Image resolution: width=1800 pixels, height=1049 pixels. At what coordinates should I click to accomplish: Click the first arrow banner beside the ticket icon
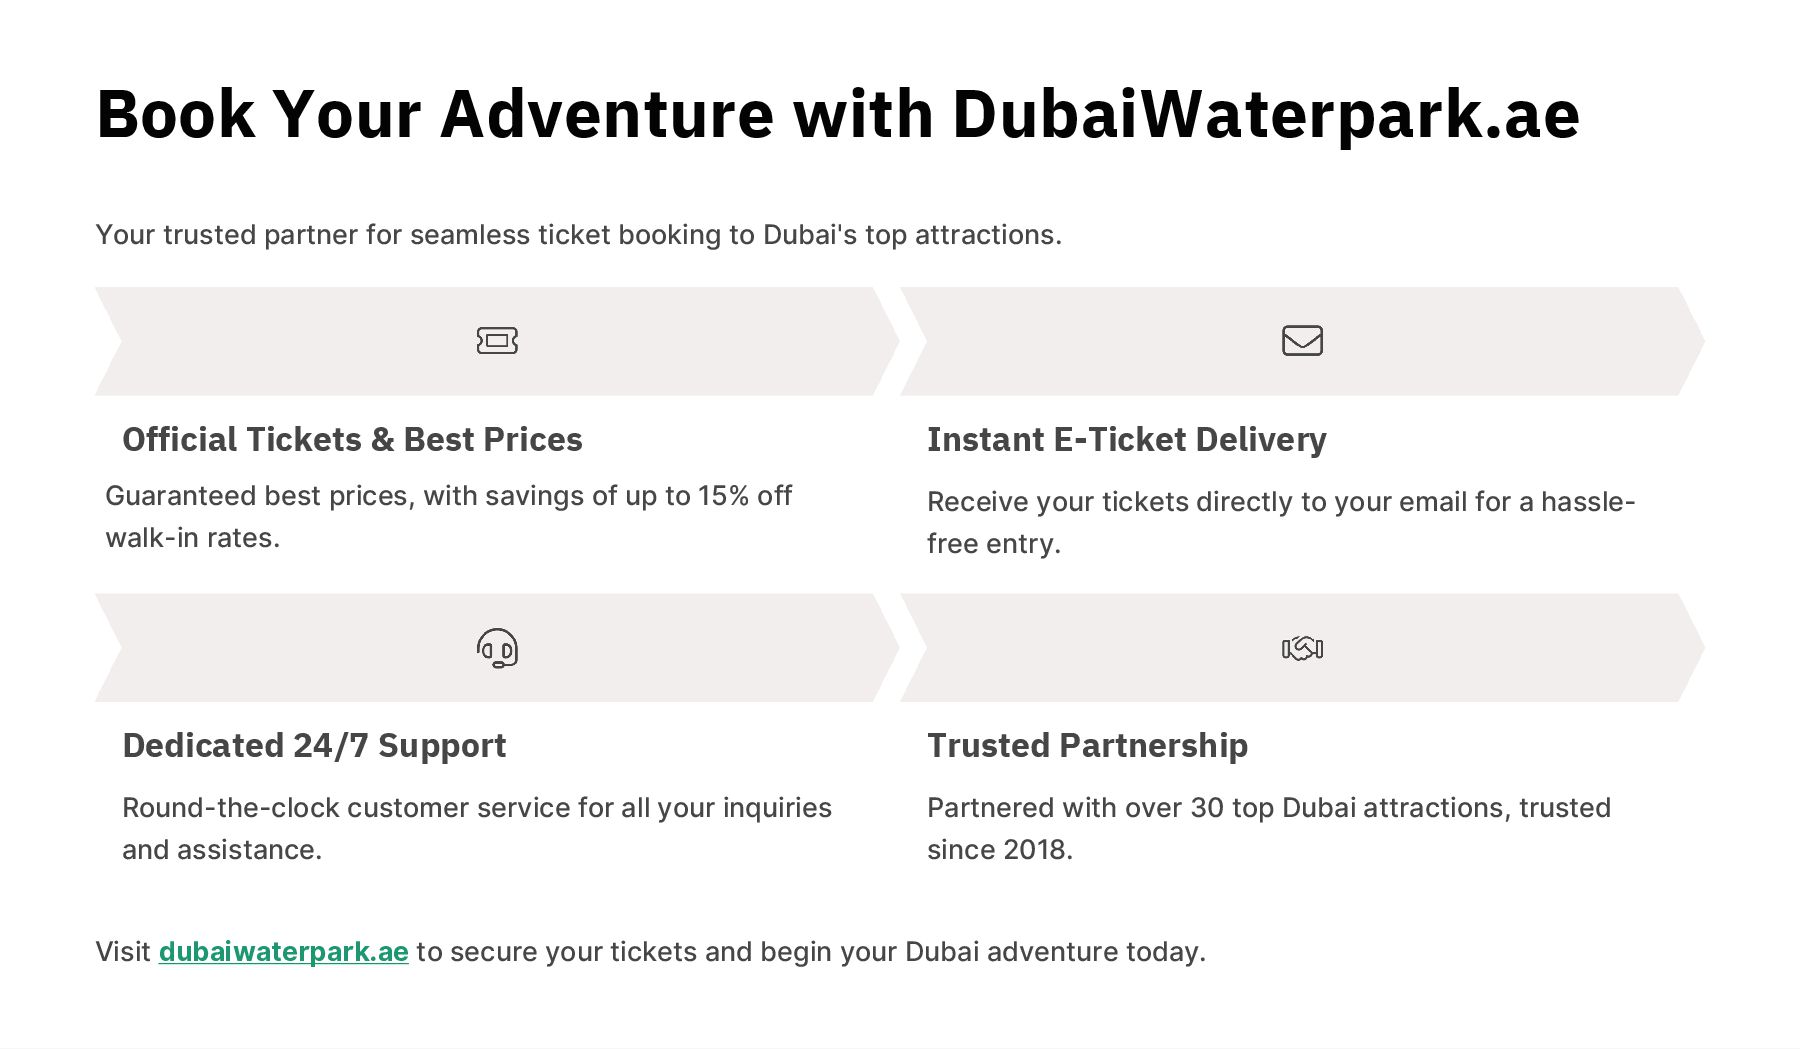point(300,341)
